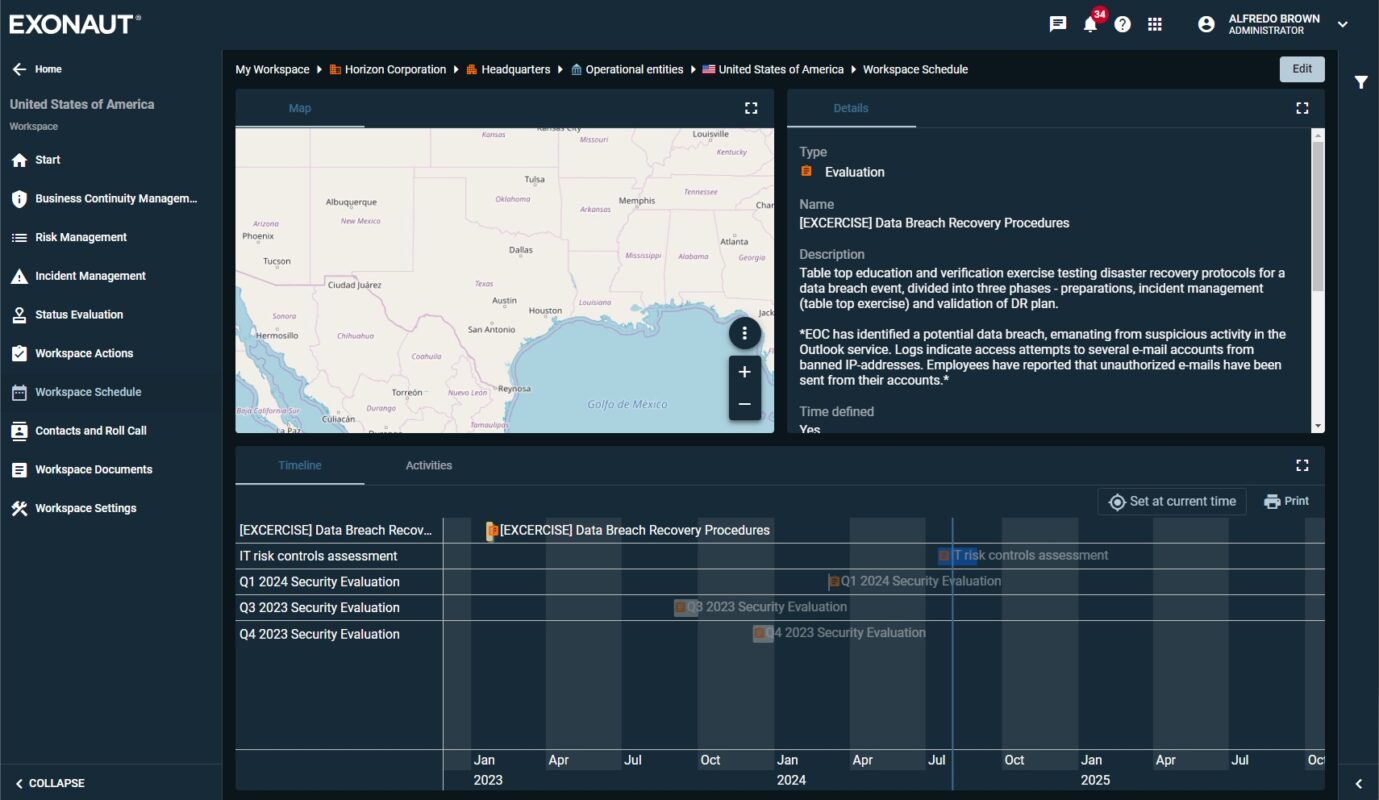Screen dimensions: 1379x800
Task: Click the Details panel scrollbar
Action: coord(1318,217)
